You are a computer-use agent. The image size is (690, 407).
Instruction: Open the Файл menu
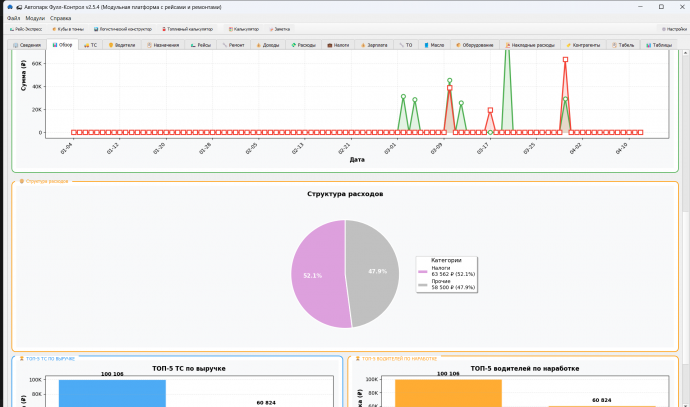coord(13,18)
